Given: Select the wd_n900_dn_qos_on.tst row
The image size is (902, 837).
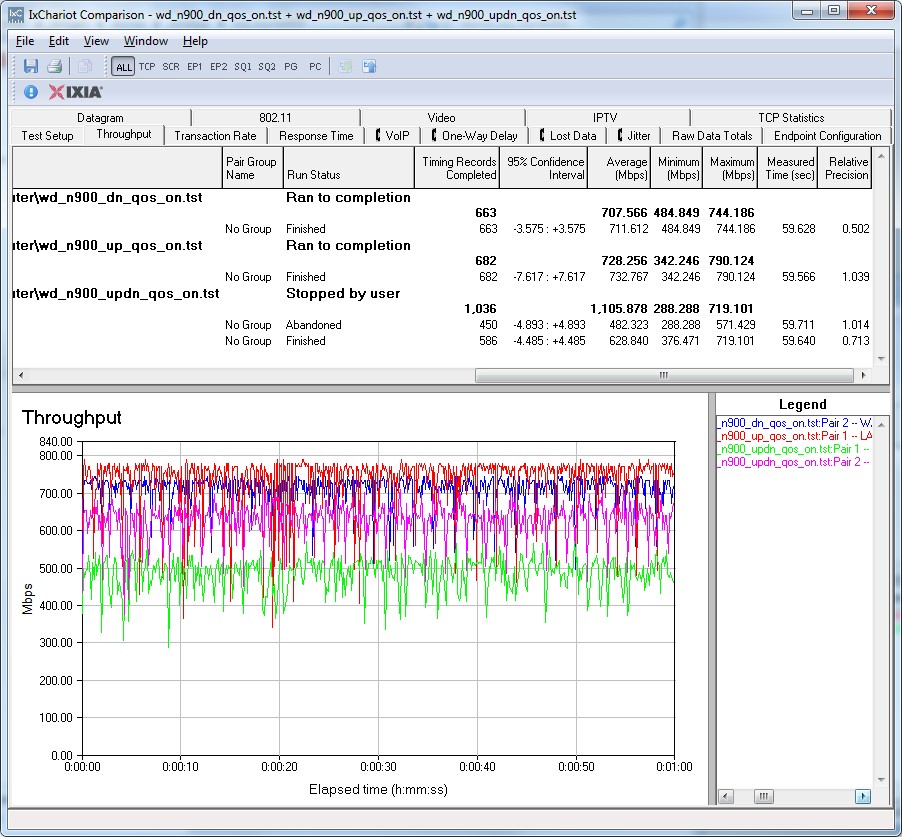Looking at the screenshot, I should [442, 197].
